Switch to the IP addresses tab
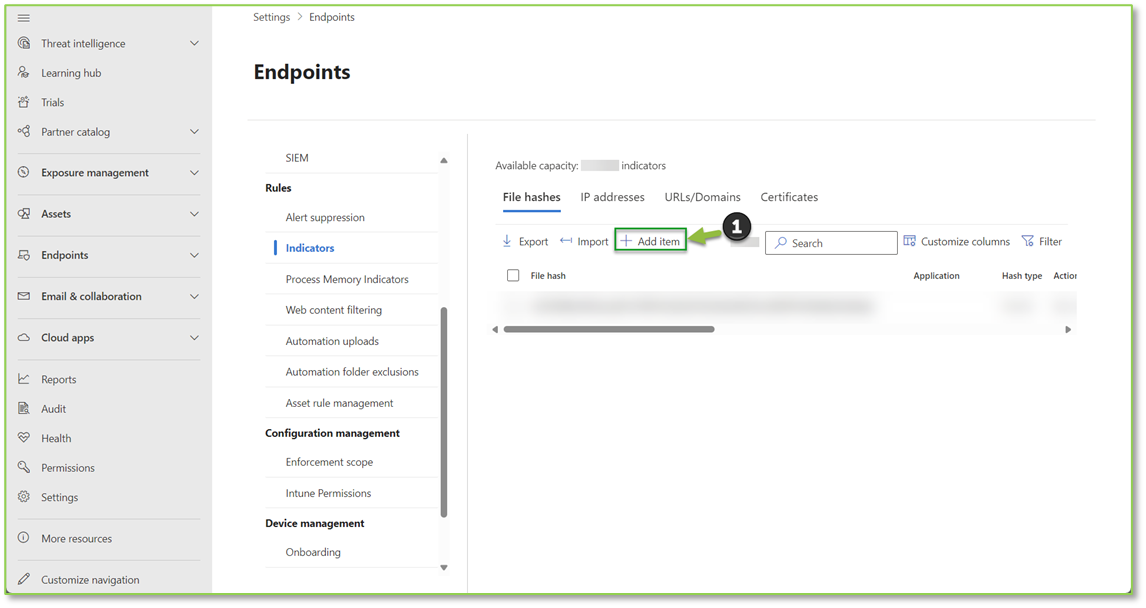1146x608 pixels. tap(612, 197)
